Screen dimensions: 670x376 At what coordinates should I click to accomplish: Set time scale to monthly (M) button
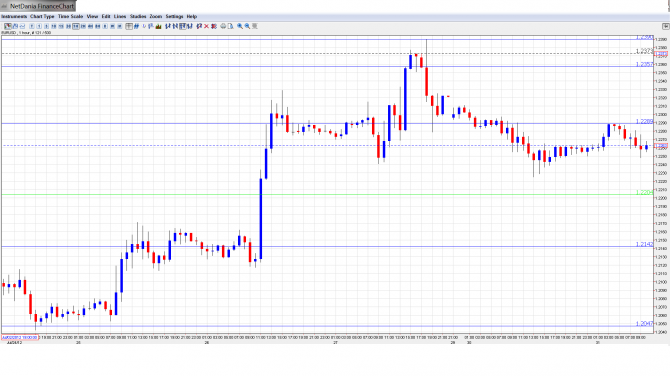(x=120, y=26)
